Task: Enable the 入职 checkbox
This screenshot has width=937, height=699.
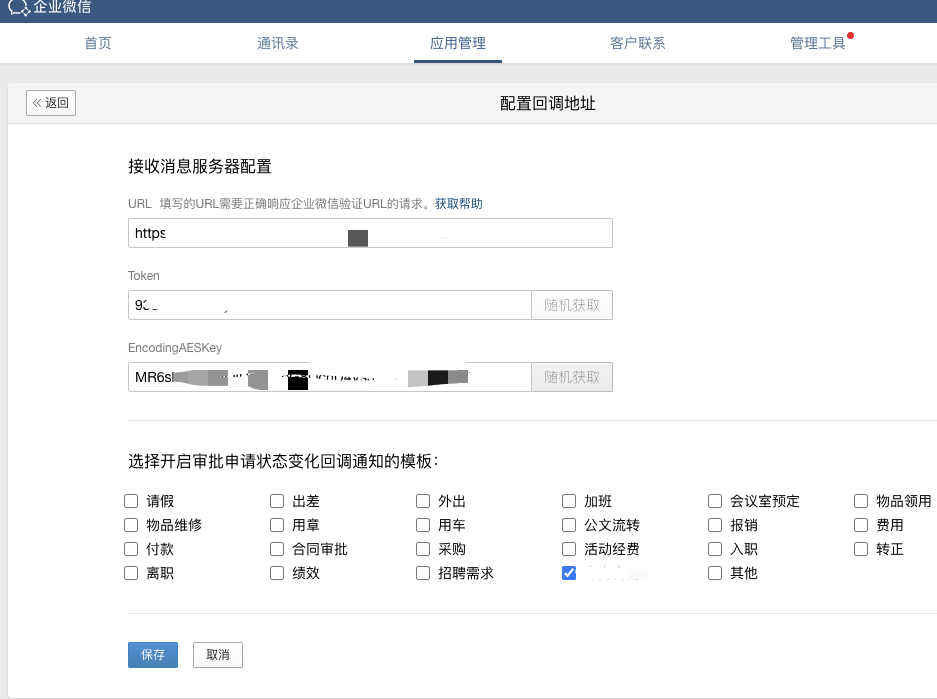Action: pos(715,548)
